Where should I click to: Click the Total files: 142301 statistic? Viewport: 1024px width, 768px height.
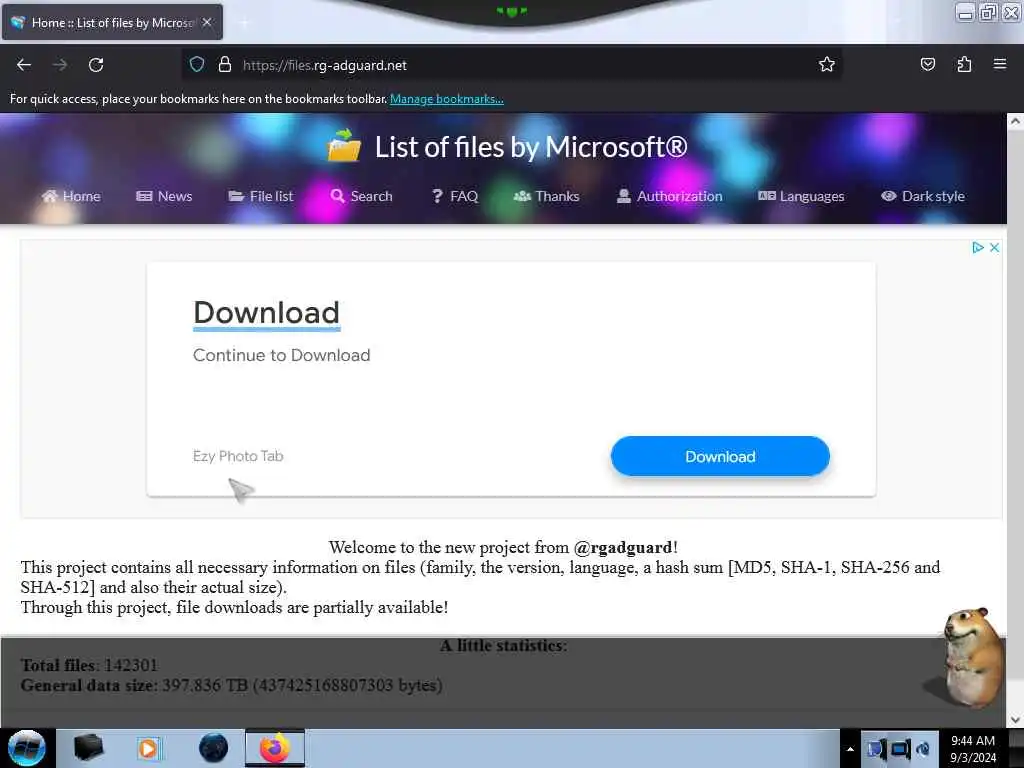[x=89, y=665]
